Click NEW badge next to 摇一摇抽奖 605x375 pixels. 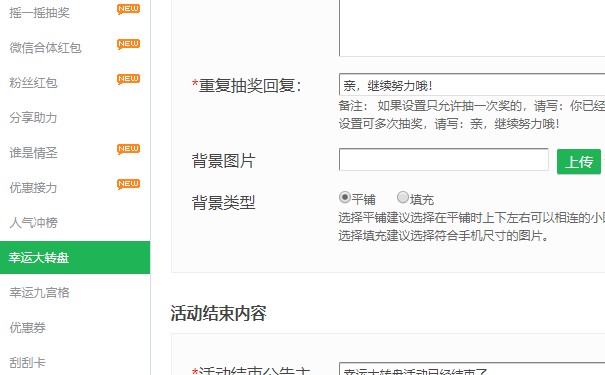point(128,9)
